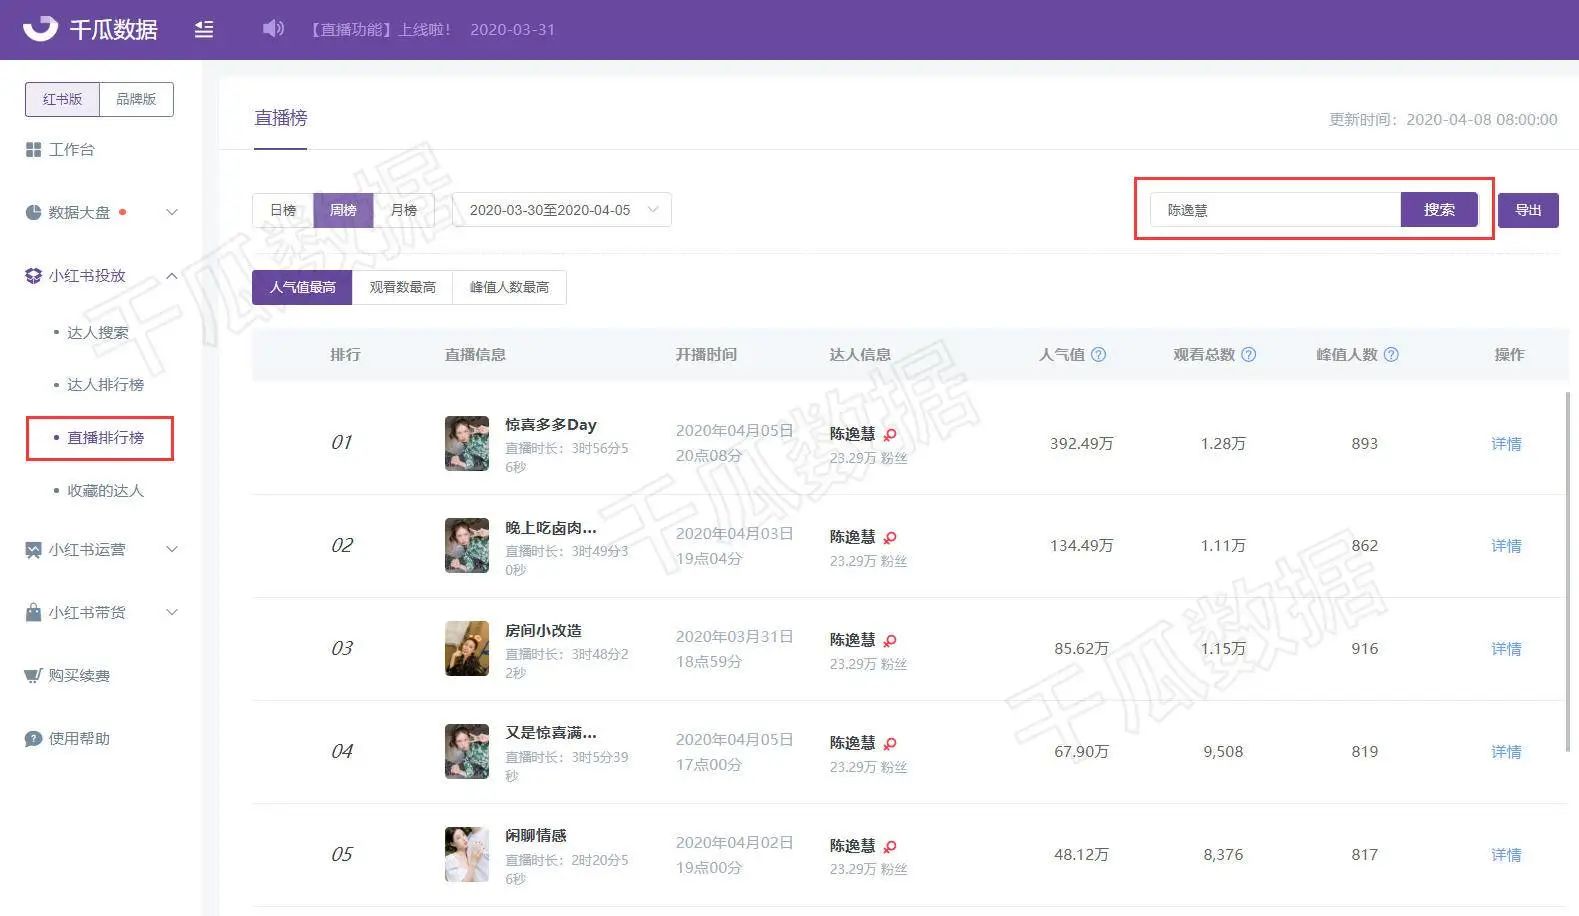This screenshot has height=916, width=1579.
Task: Switch to 红书版 mode
Action: [x=62, y=99]
